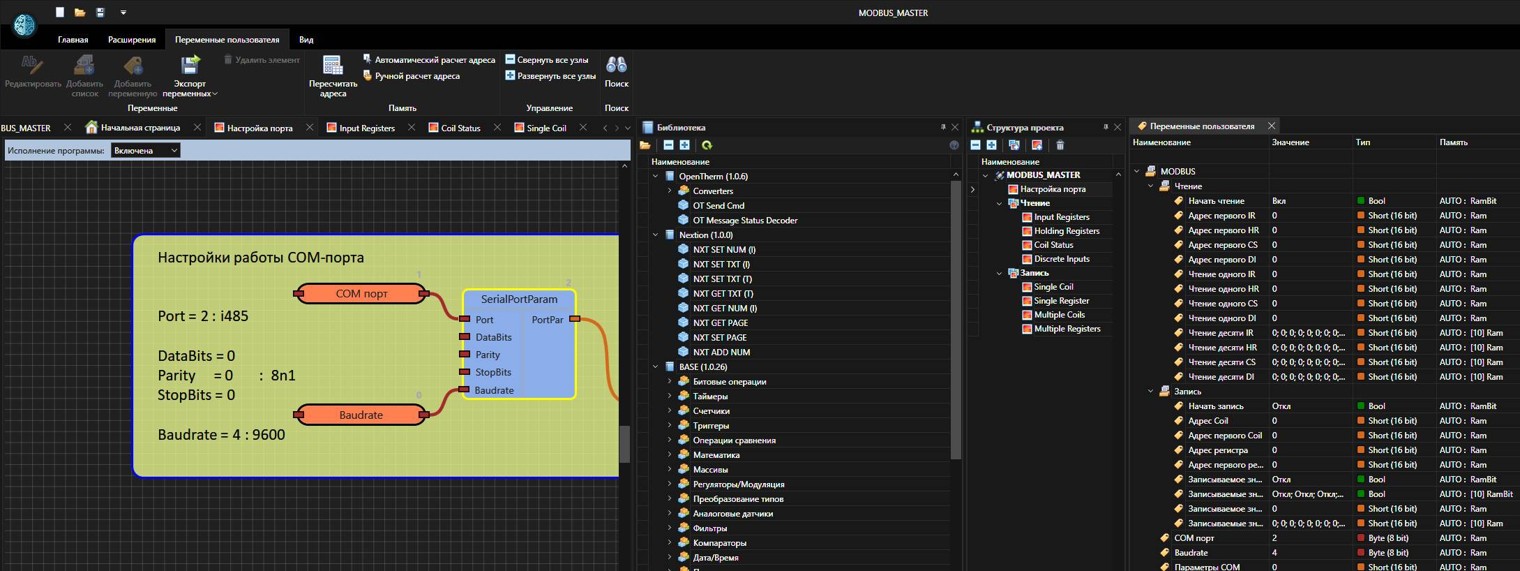Click add page icon in Структура проекта toolbar
Viewport: 1520px width, 571px height.
(1037, 145)
